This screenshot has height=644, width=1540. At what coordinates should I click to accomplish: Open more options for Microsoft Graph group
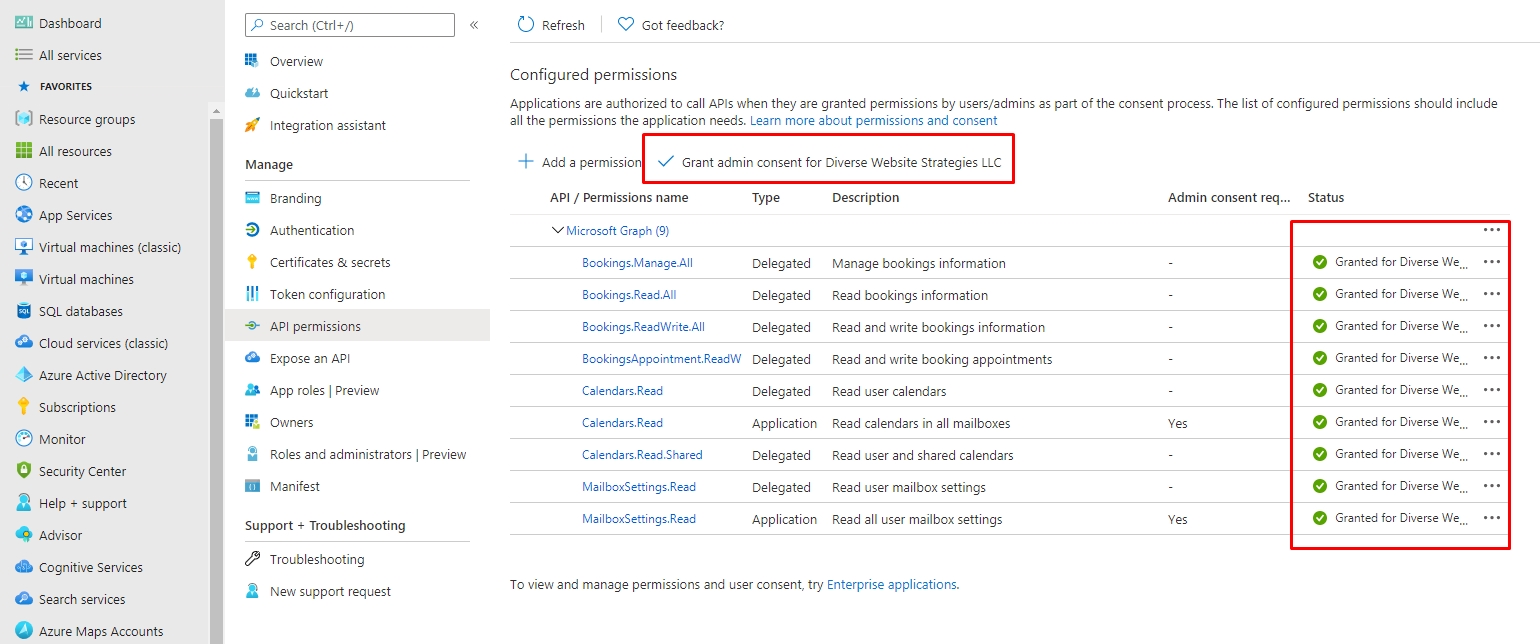[1492, 230]
